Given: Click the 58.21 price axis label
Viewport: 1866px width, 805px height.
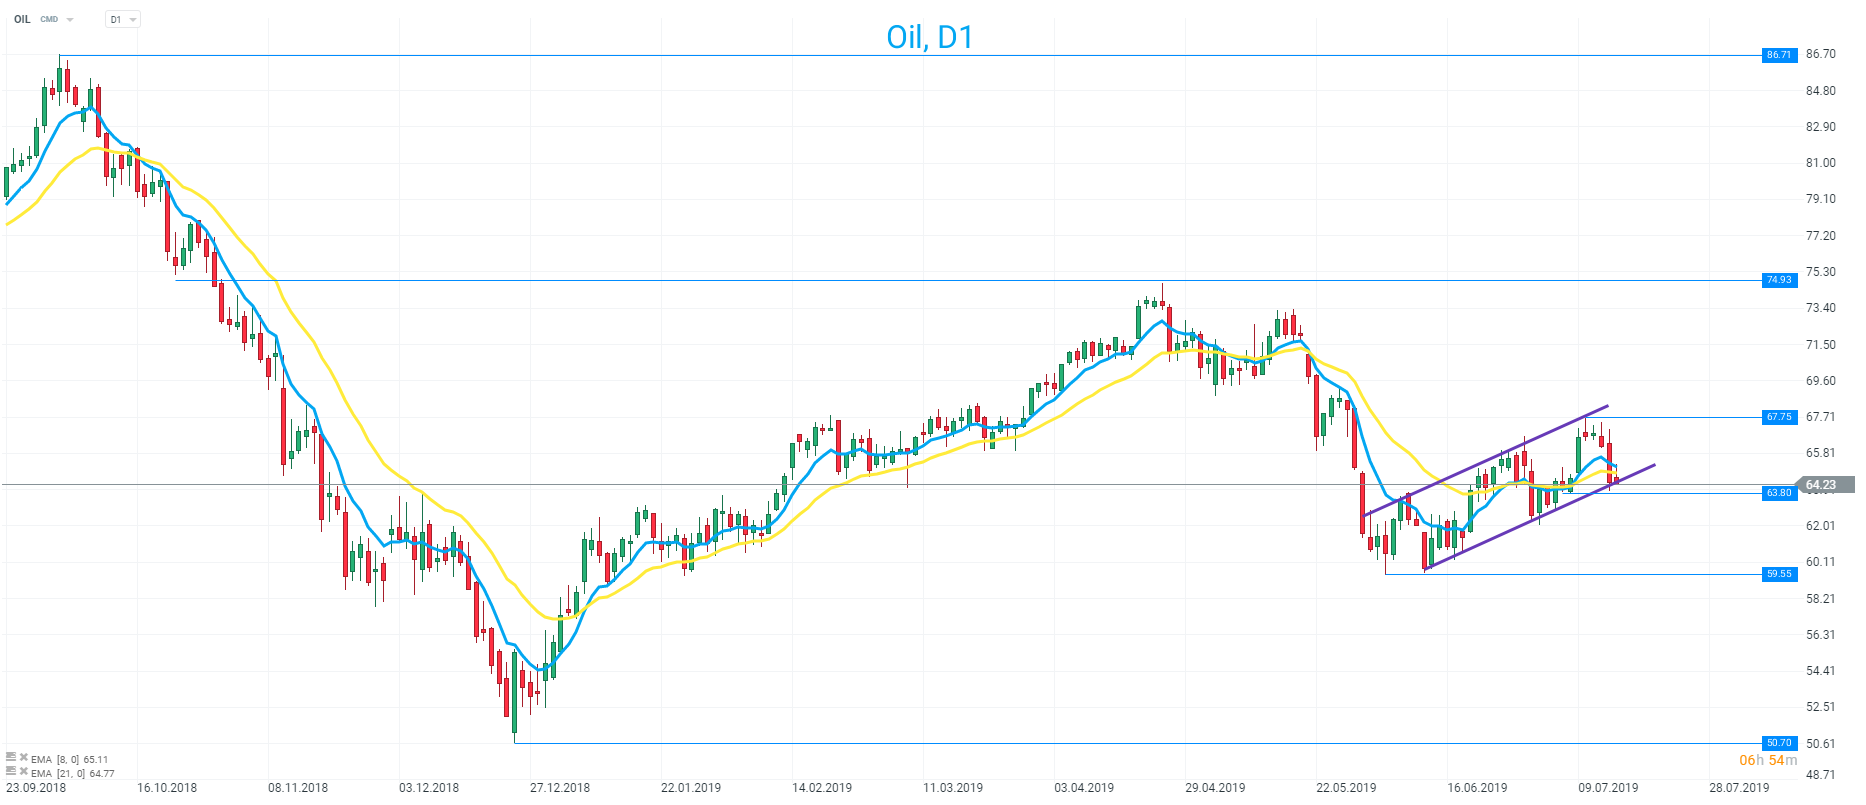Looking at the screenshot, I should [1821, 599].
